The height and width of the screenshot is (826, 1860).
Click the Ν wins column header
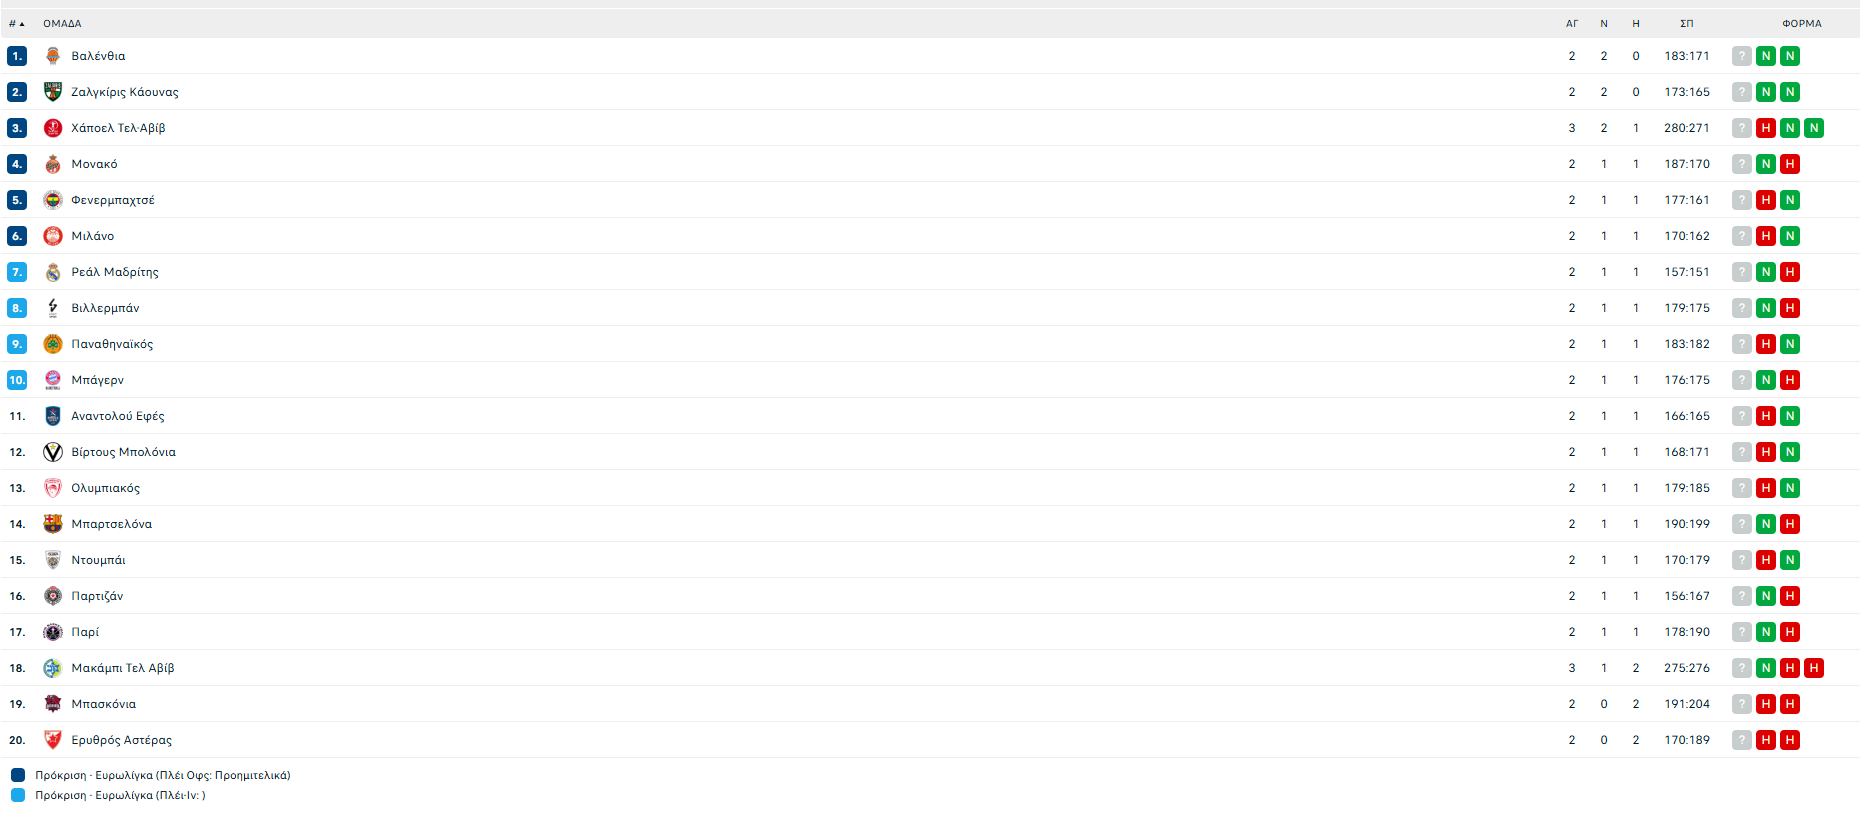(1604, 23)
